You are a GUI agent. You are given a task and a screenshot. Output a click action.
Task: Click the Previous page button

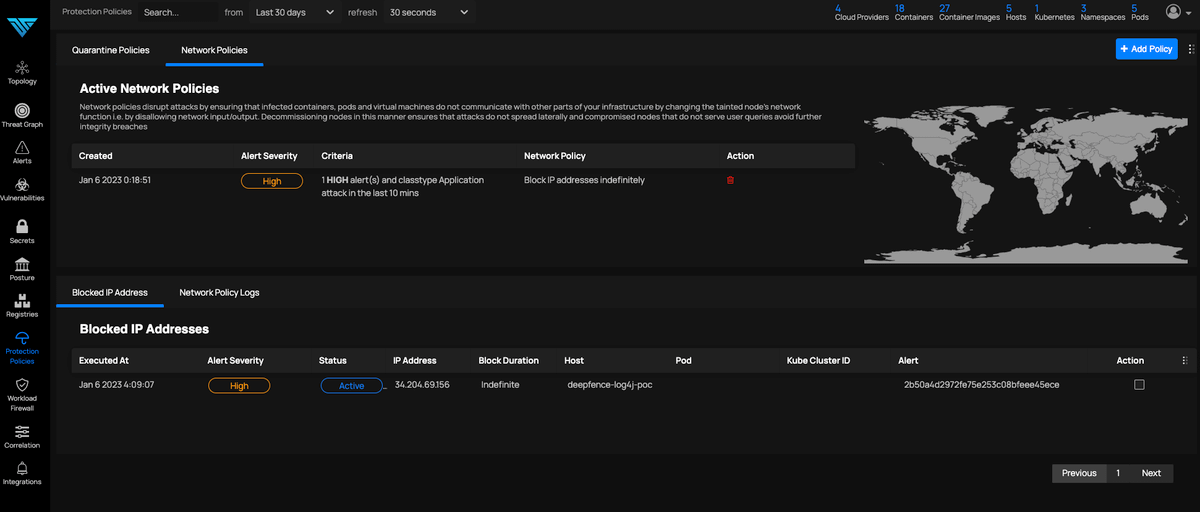1079,473
